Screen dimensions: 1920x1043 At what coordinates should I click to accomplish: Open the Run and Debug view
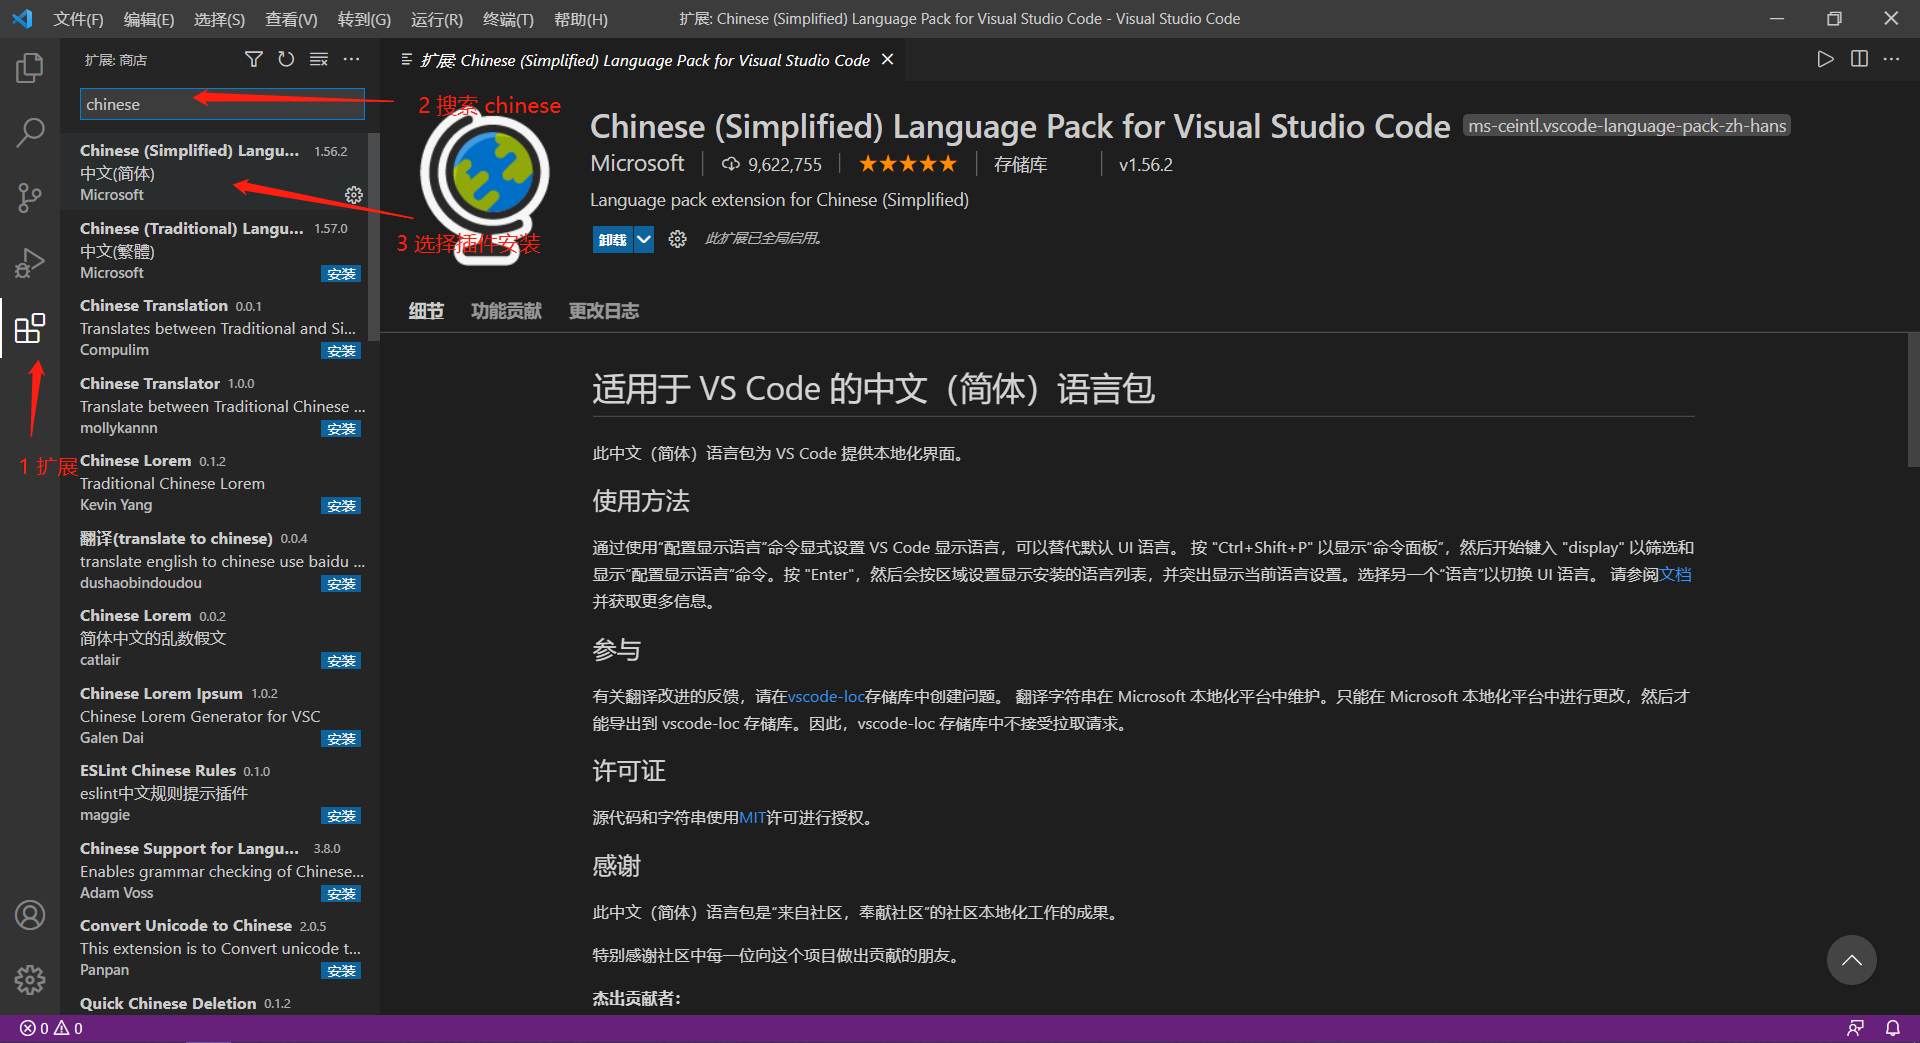(30, 262)
